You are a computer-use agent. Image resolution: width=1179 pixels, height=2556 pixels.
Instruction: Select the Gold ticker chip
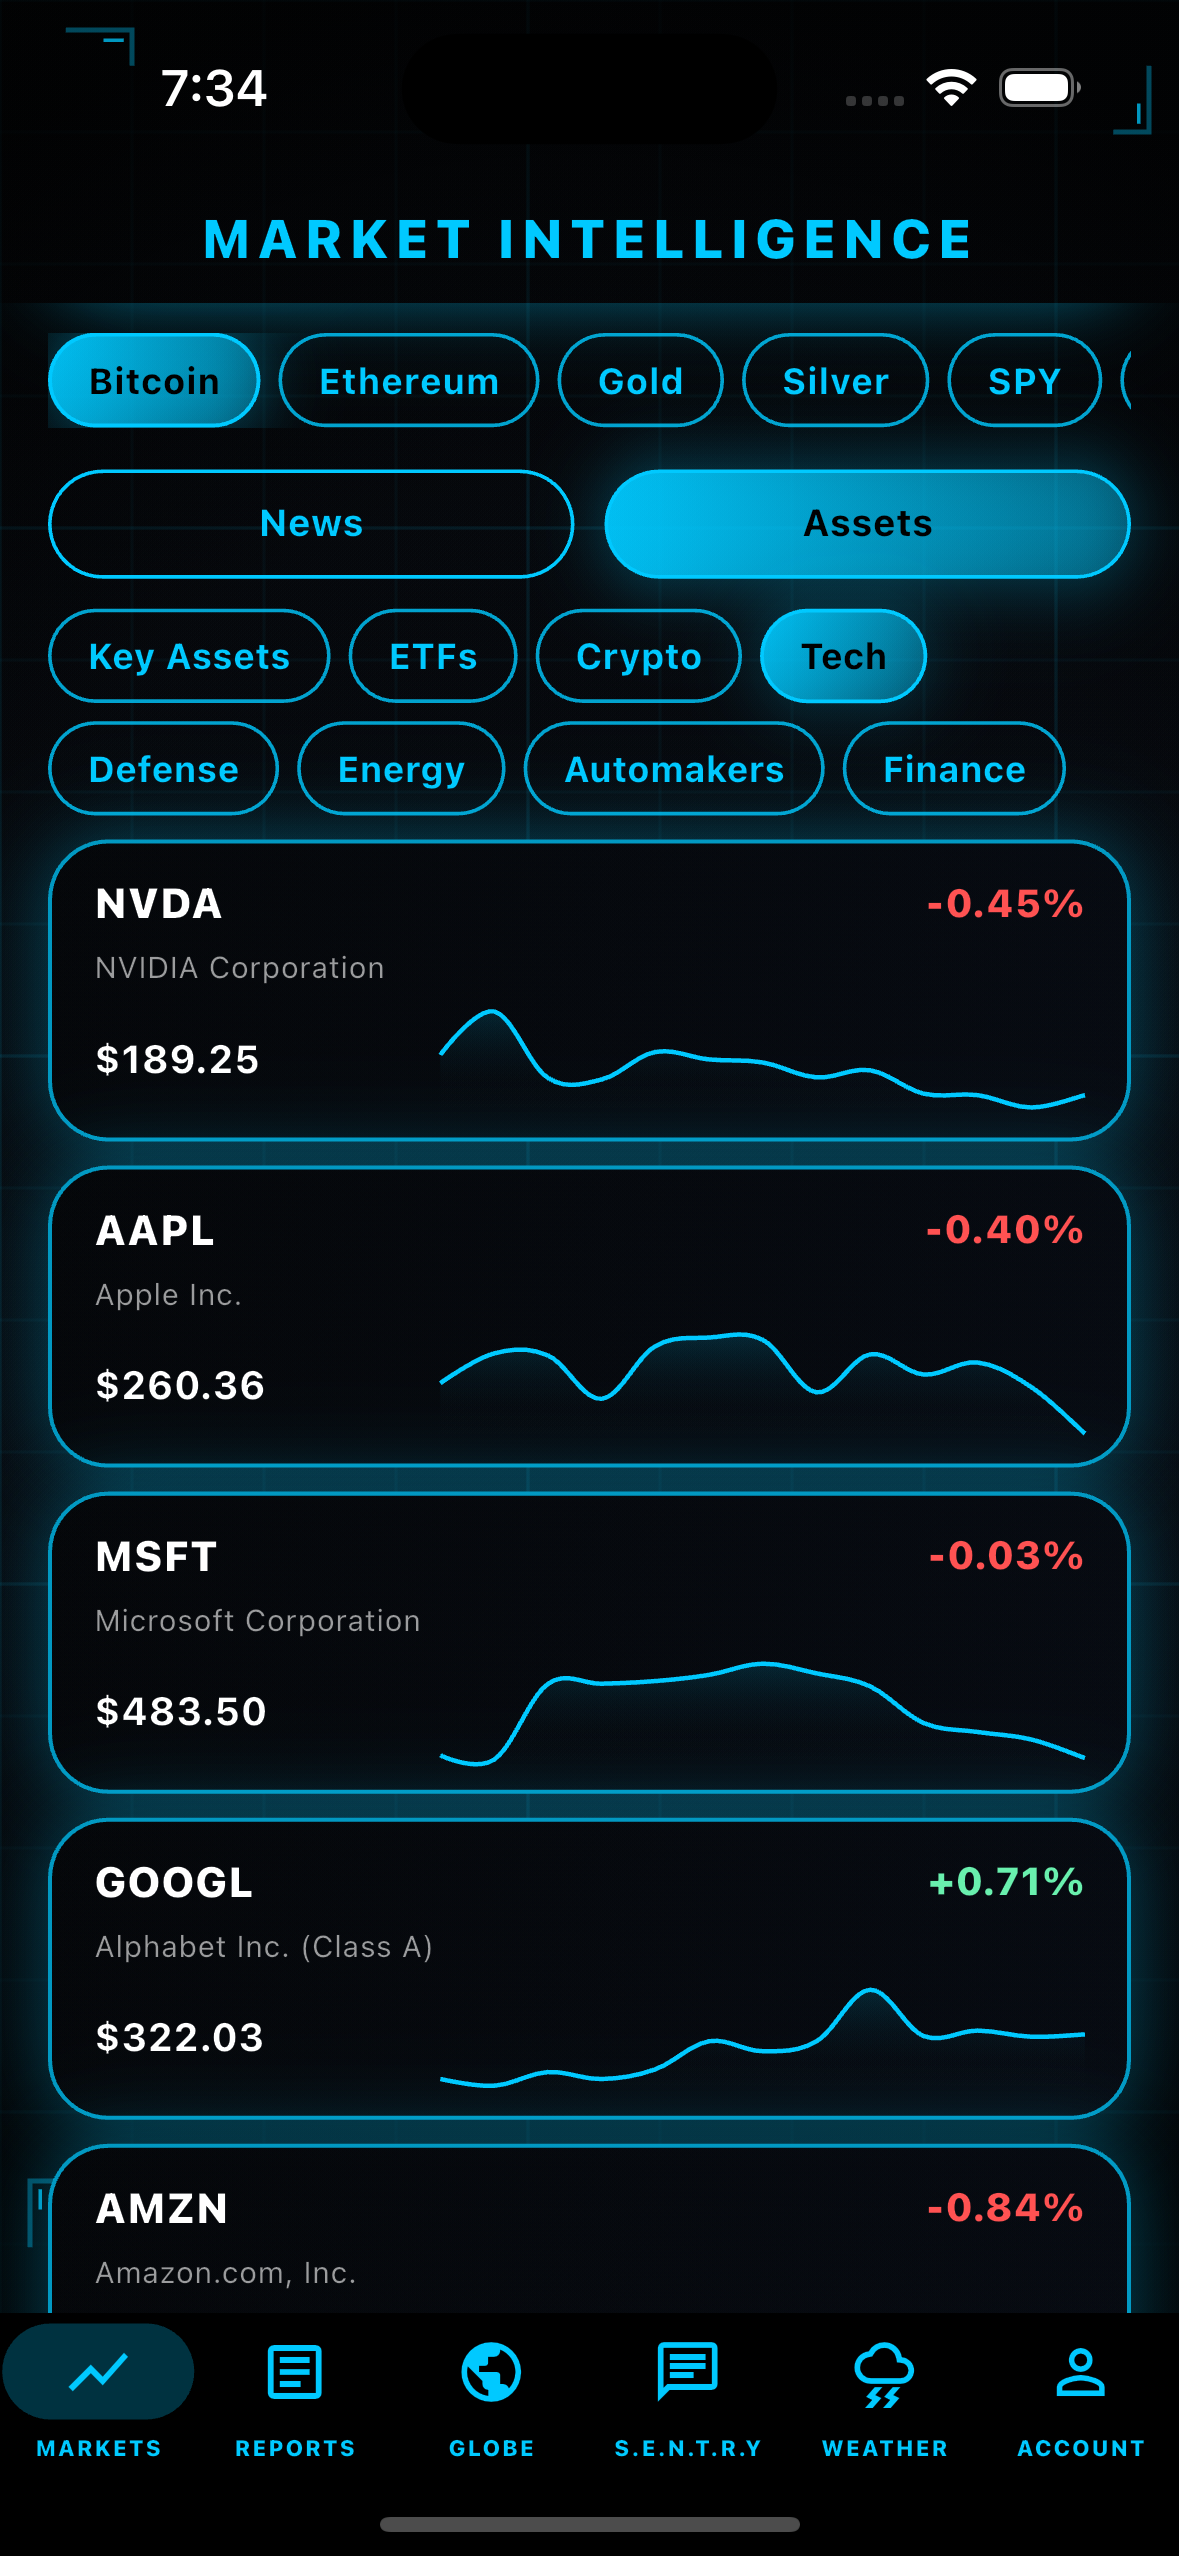(x=640, y=381)
